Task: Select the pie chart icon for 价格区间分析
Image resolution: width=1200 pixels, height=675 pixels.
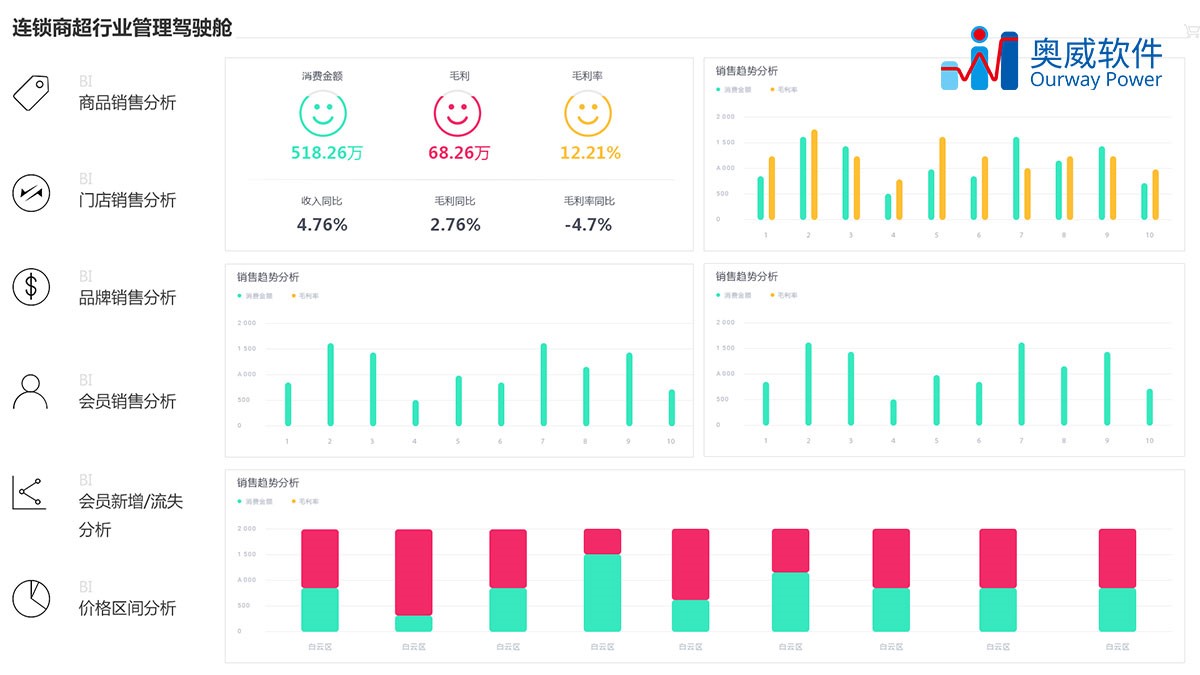Action: coord(31,598)
